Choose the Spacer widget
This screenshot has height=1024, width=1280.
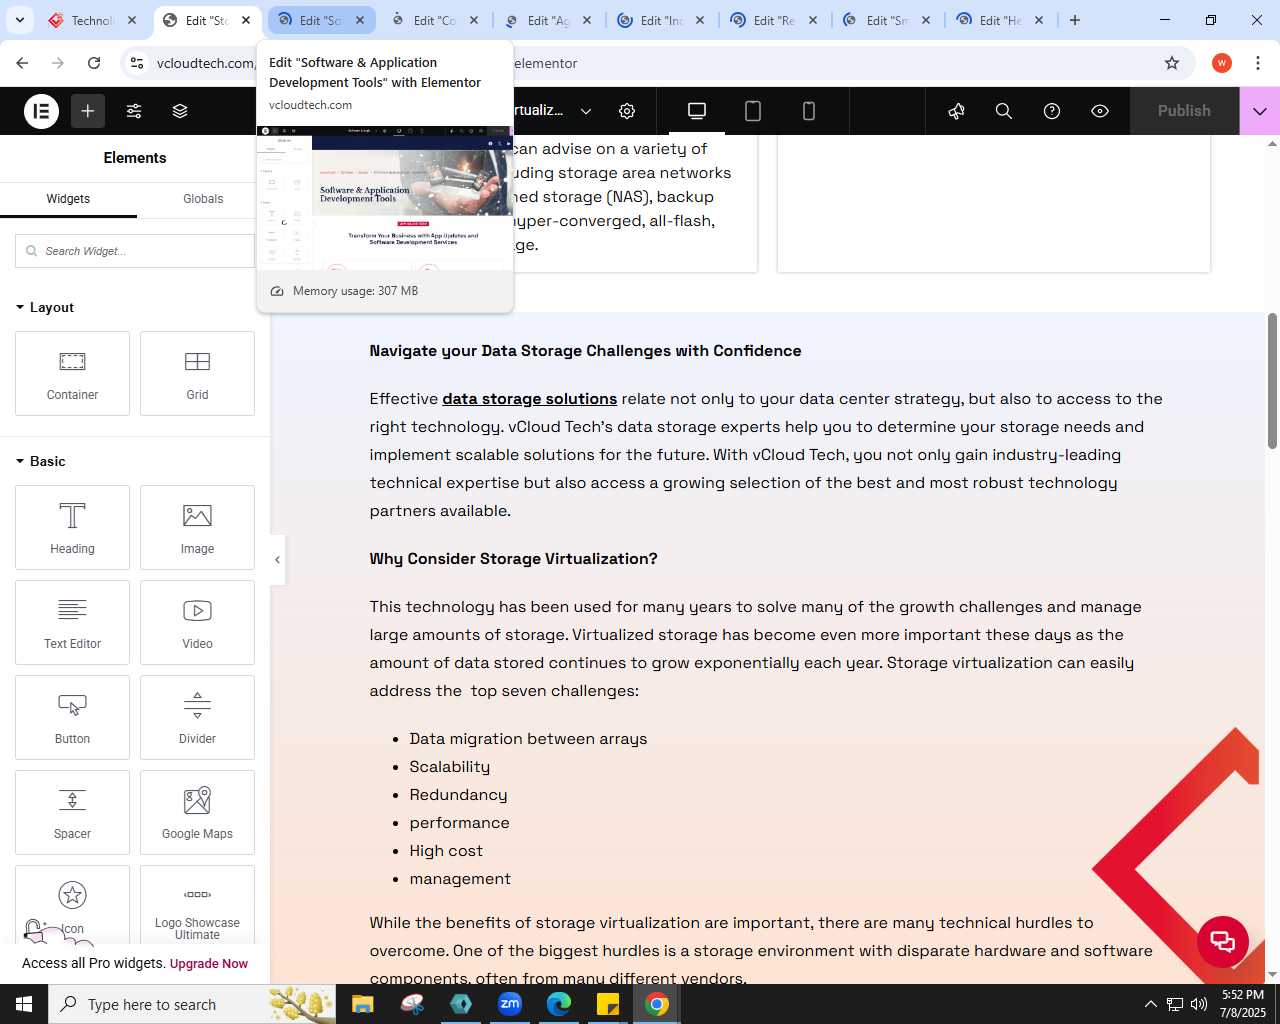[72, 812]
